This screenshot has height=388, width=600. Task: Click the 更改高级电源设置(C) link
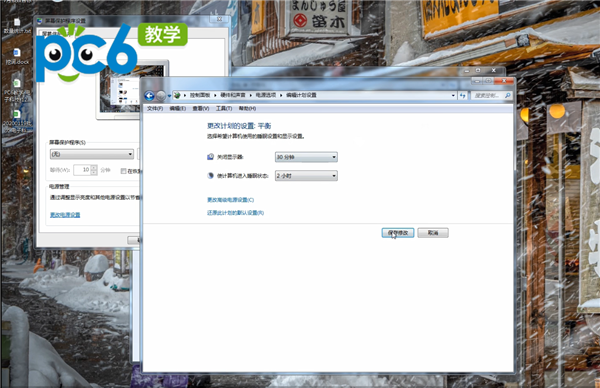pos(230,200)
